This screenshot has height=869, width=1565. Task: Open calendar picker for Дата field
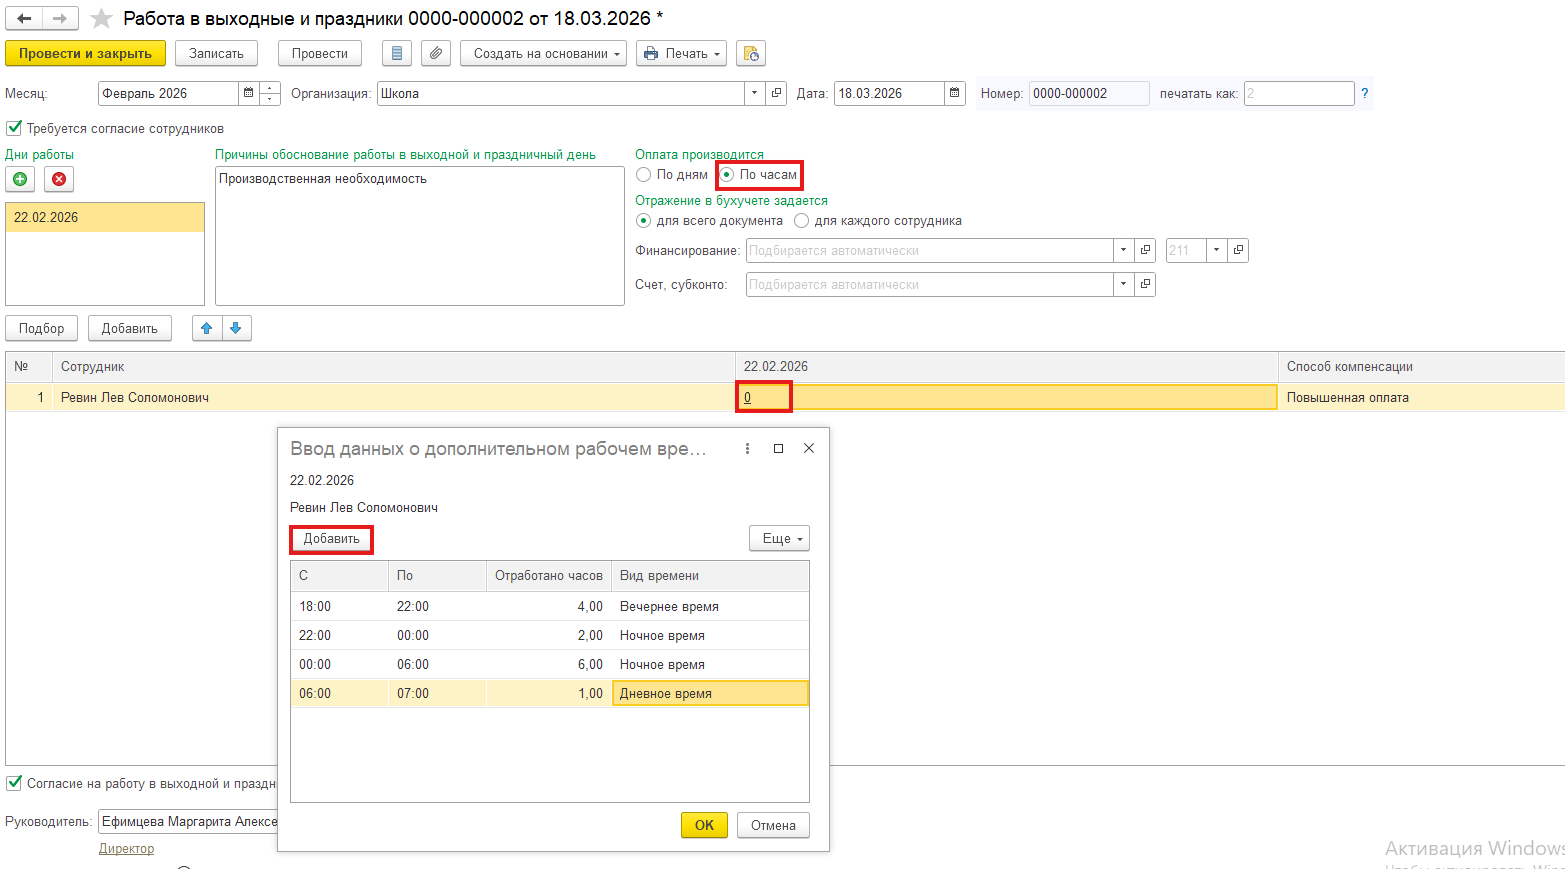tap(955, 93)
